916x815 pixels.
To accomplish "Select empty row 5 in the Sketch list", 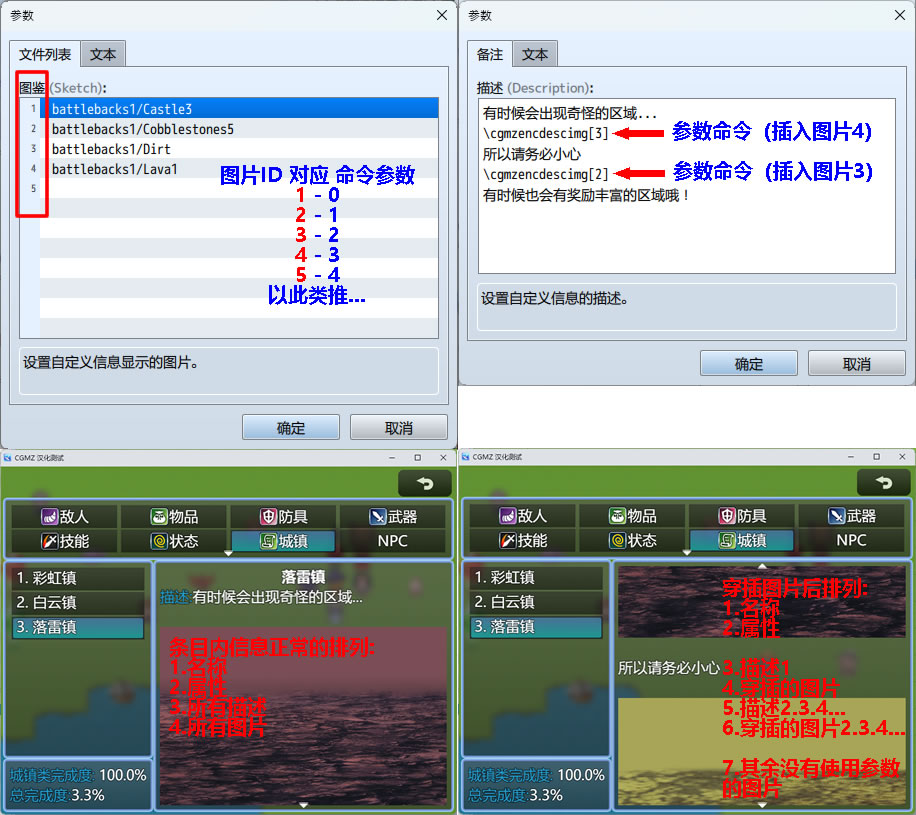I will (x=239, y=189).
